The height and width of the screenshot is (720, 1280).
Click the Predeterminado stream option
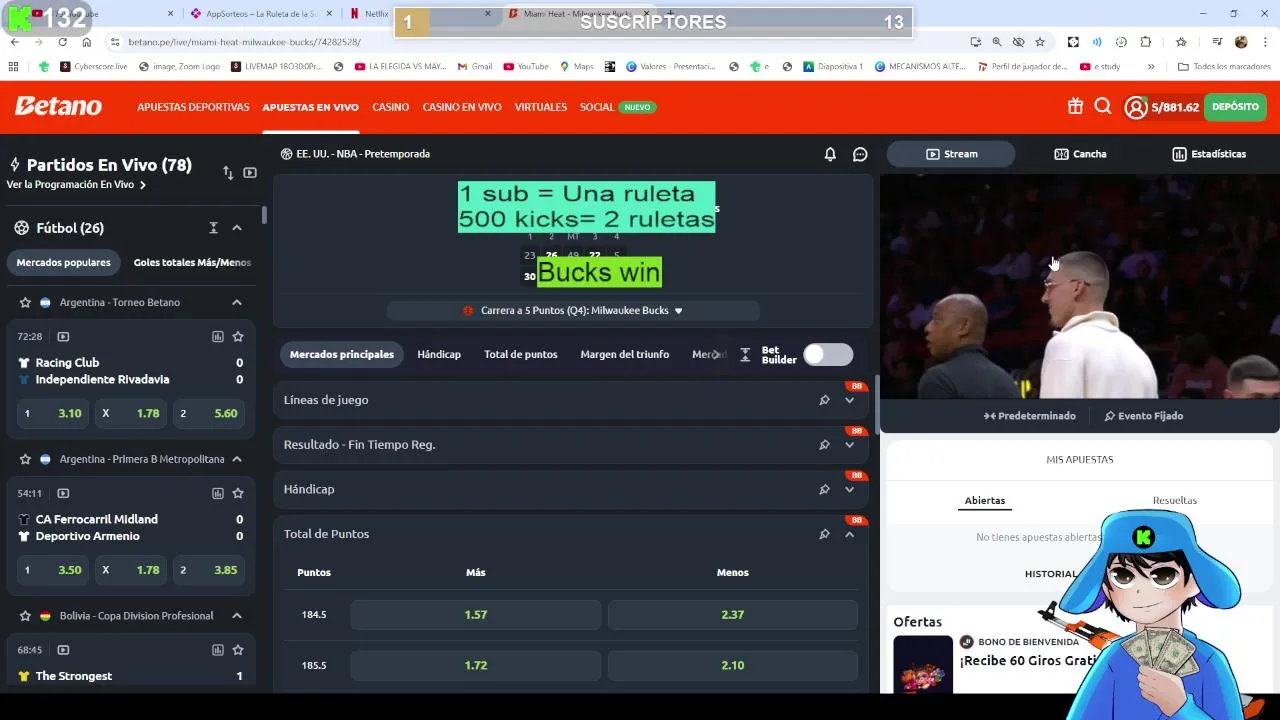1029,416
